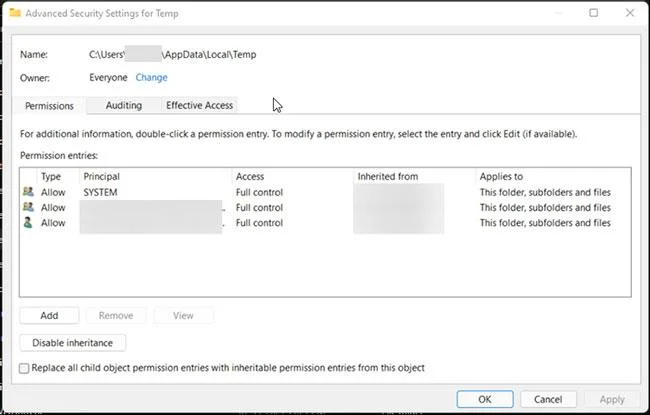Confirm the dialog with OK
Image resolution: width=650 pixels, height=415 pixels.
[485, 399]
